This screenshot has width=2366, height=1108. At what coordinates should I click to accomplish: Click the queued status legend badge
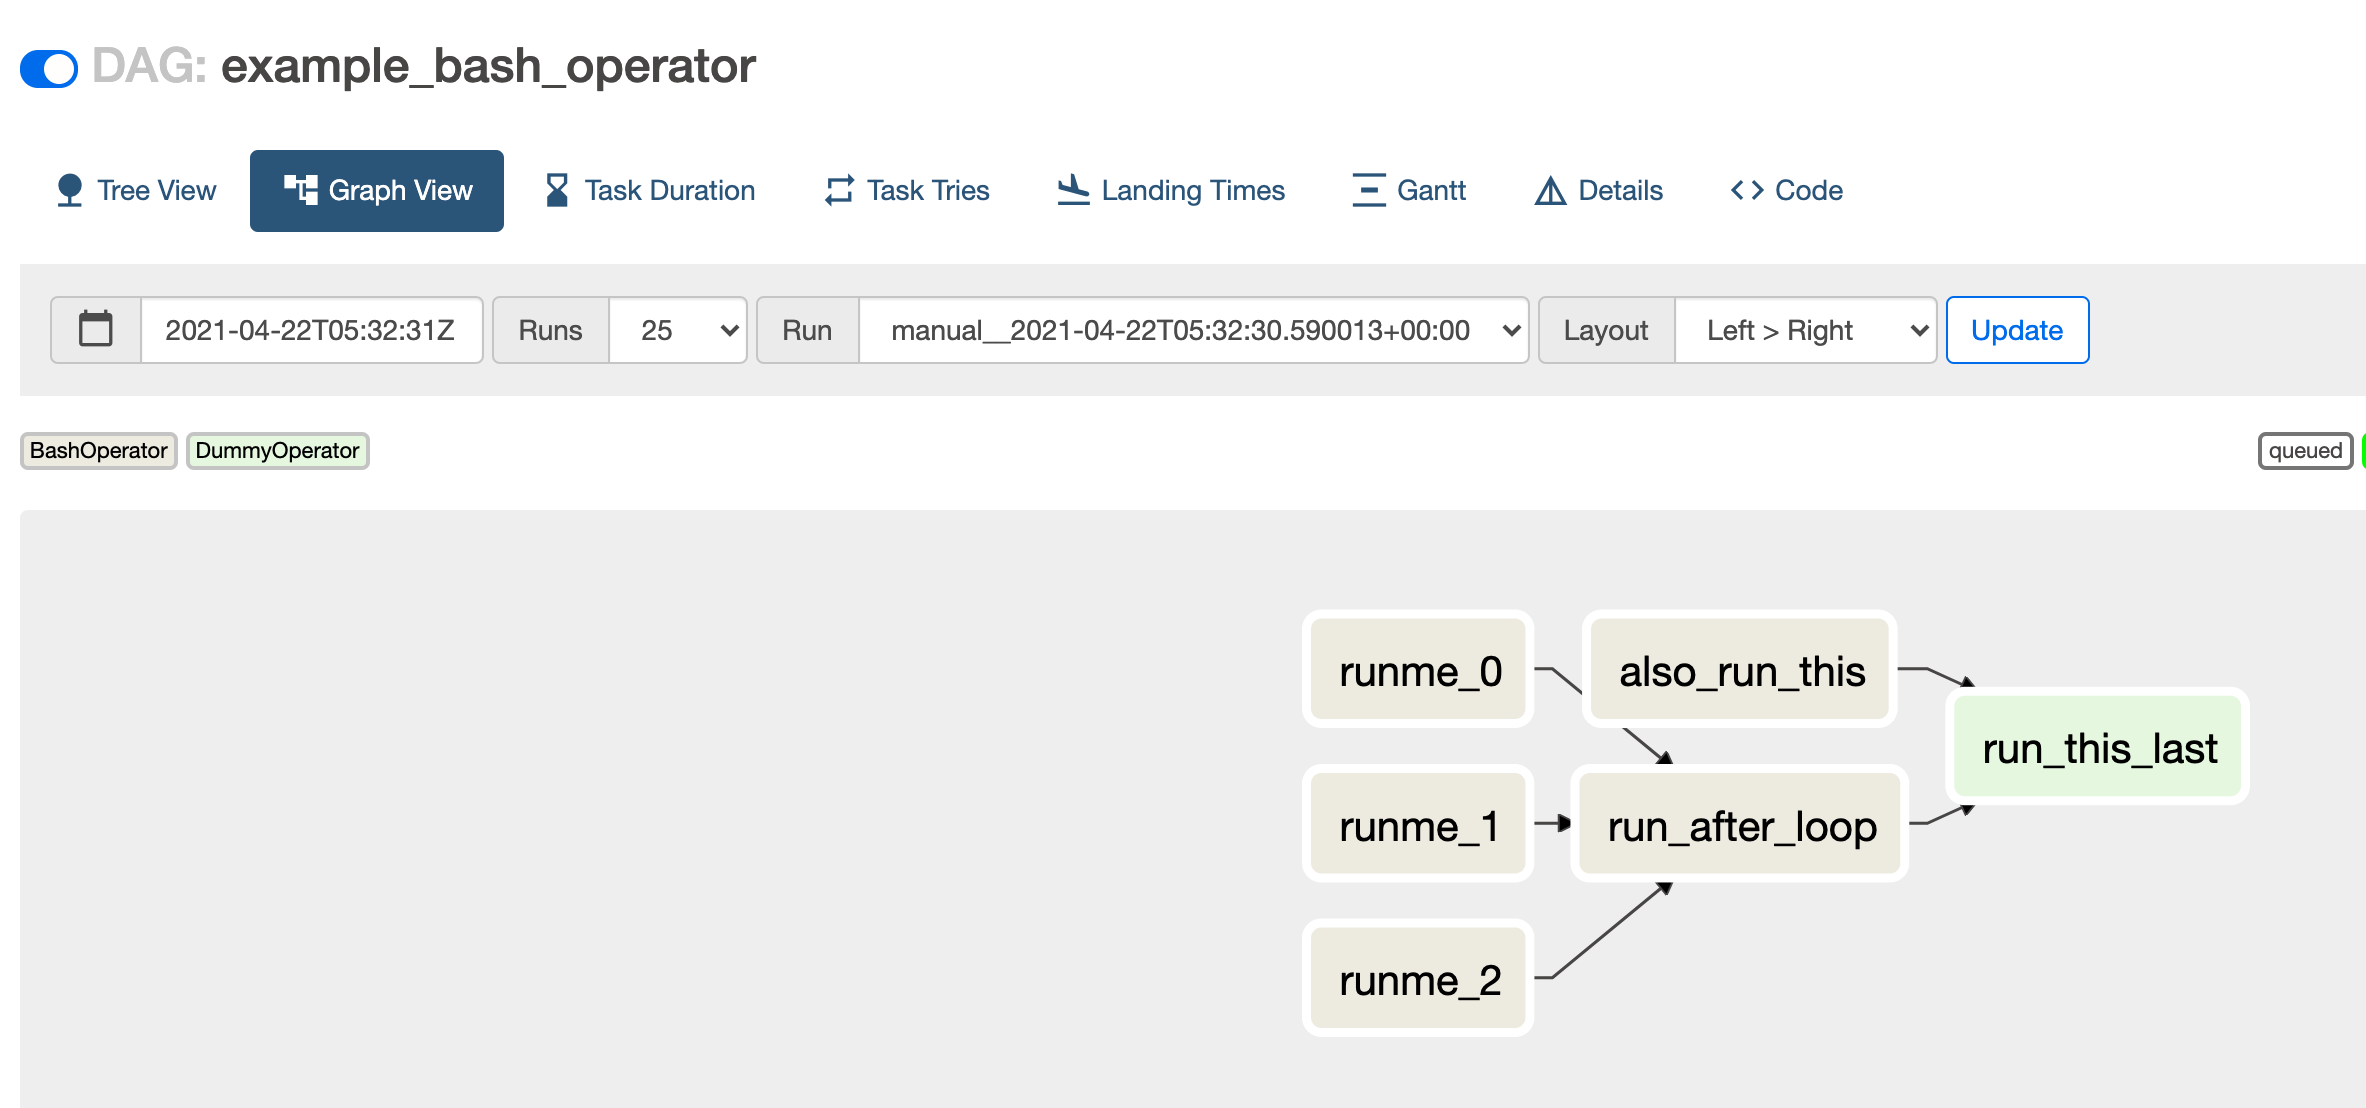[x=2304, y=451]
